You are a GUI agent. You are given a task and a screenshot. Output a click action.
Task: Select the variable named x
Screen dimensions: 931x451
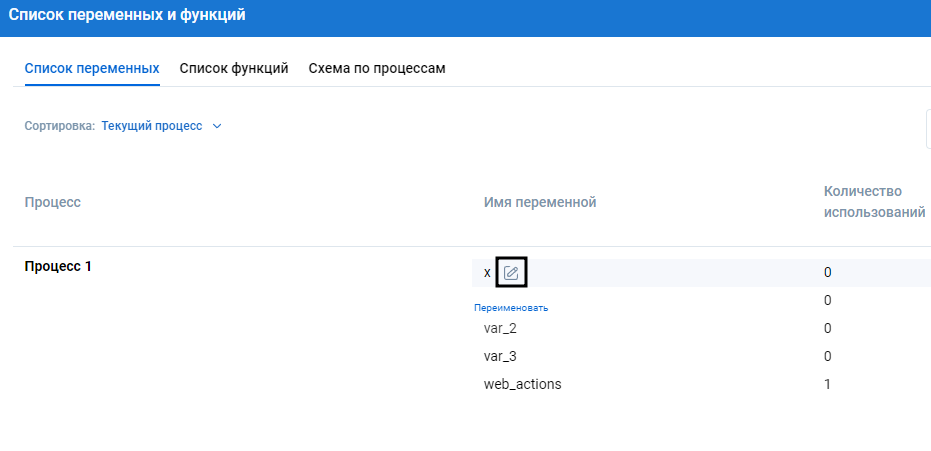coord(487,272)
